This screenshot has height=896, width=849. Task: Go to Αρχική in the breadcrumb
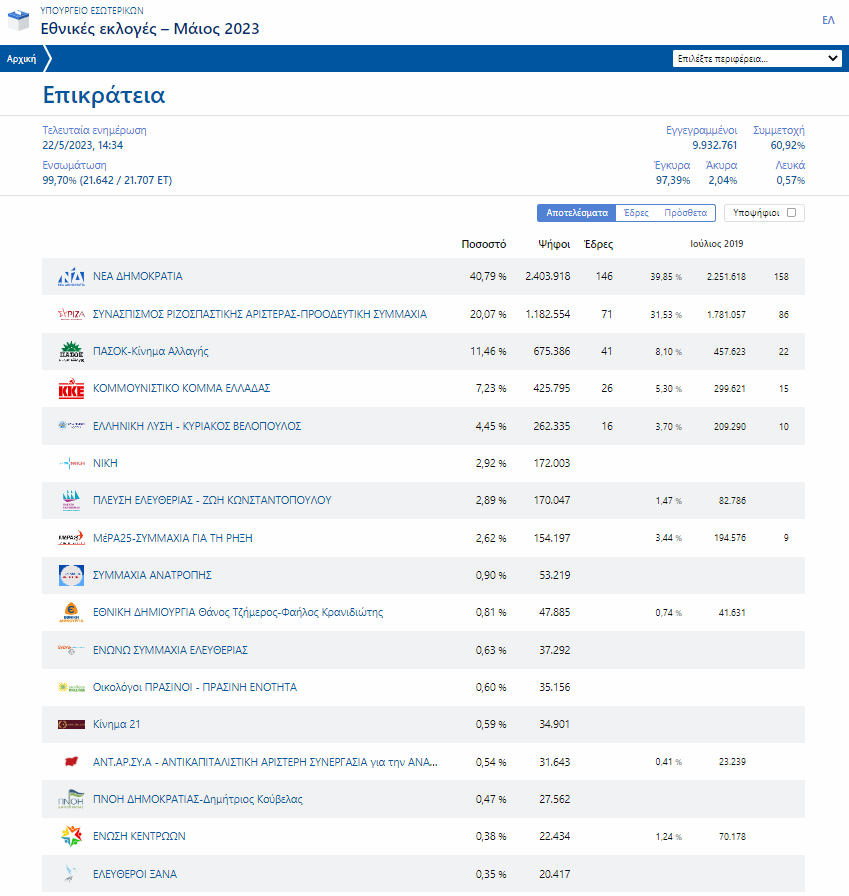(21, 59)
